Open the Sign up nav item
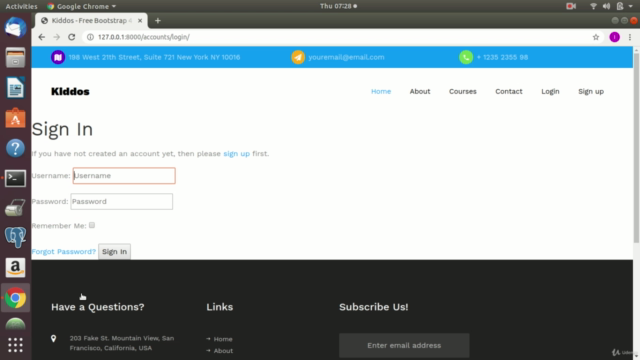This screenshot has width=640, height=360. (x=591, y=91)
